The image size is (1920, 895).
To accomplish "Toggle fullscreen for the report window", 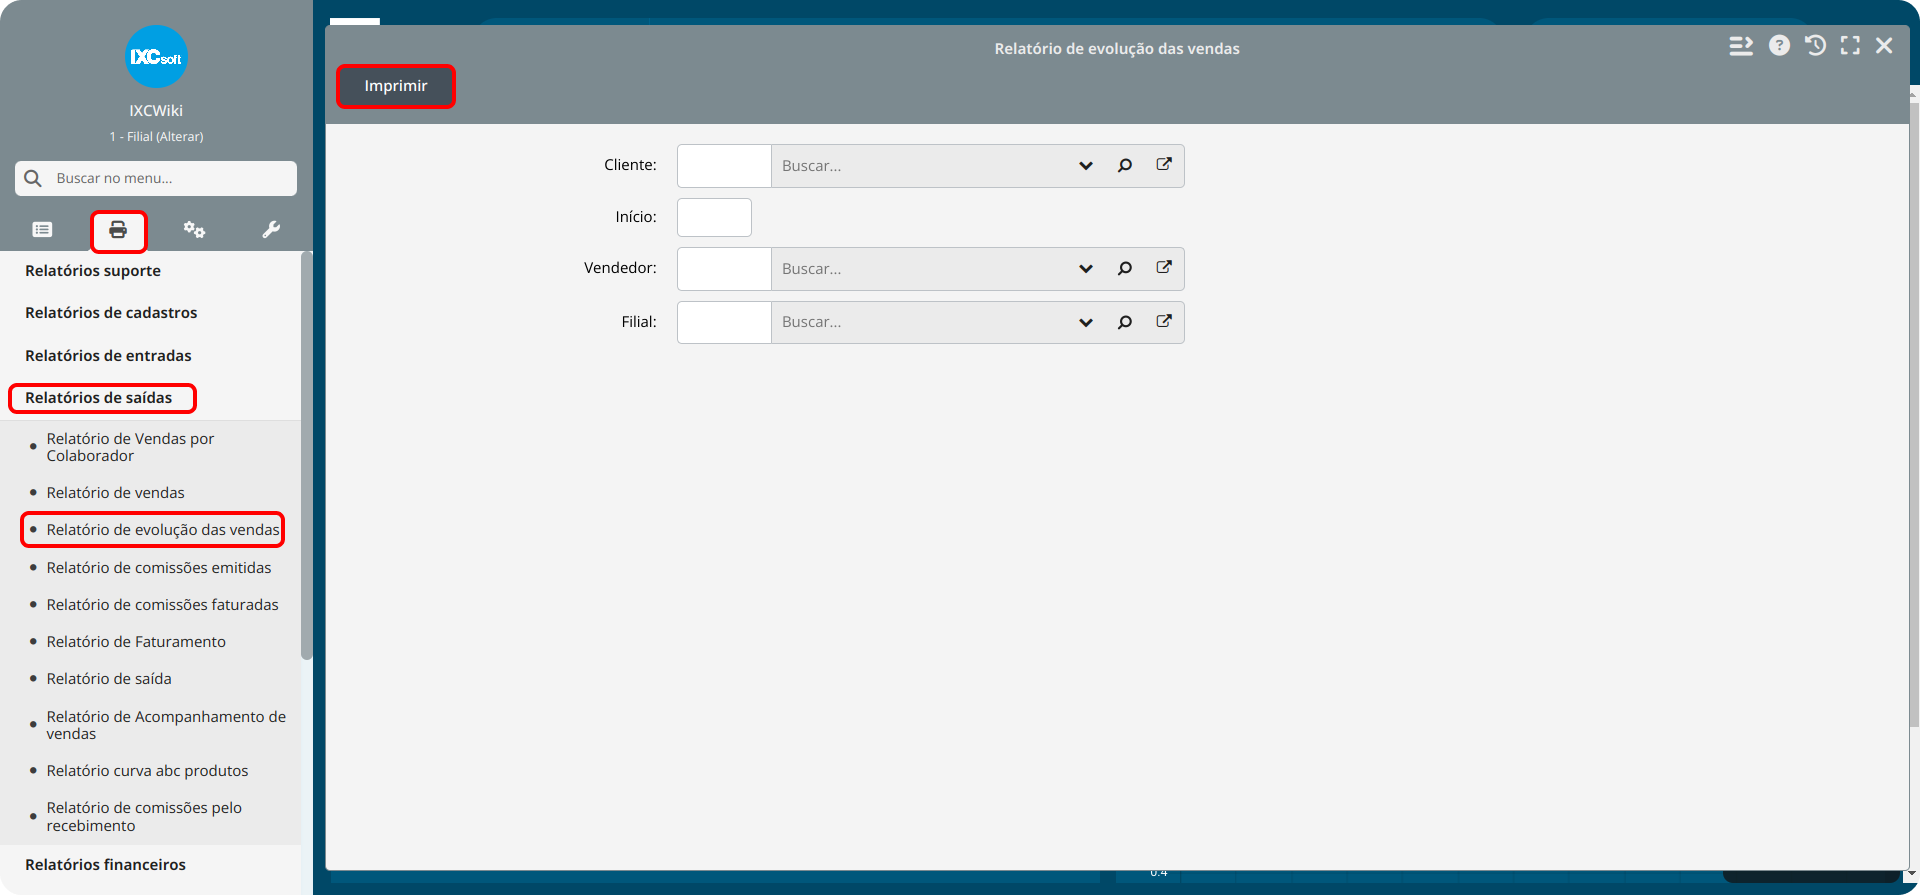I will [x=1850, y=46].
